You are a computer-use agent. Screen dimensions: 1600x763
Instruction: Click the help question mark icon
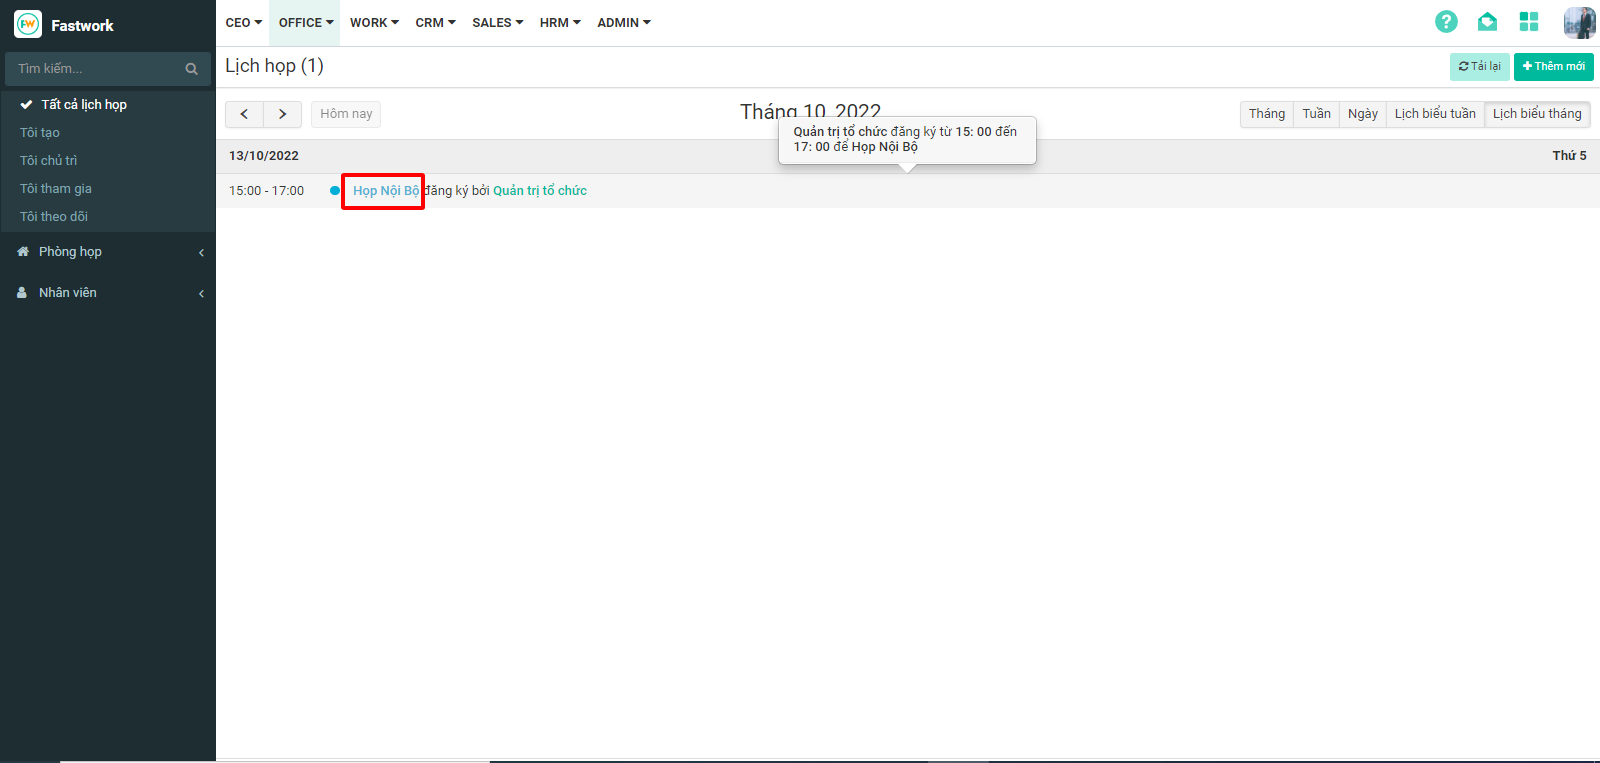[1446, 22]
